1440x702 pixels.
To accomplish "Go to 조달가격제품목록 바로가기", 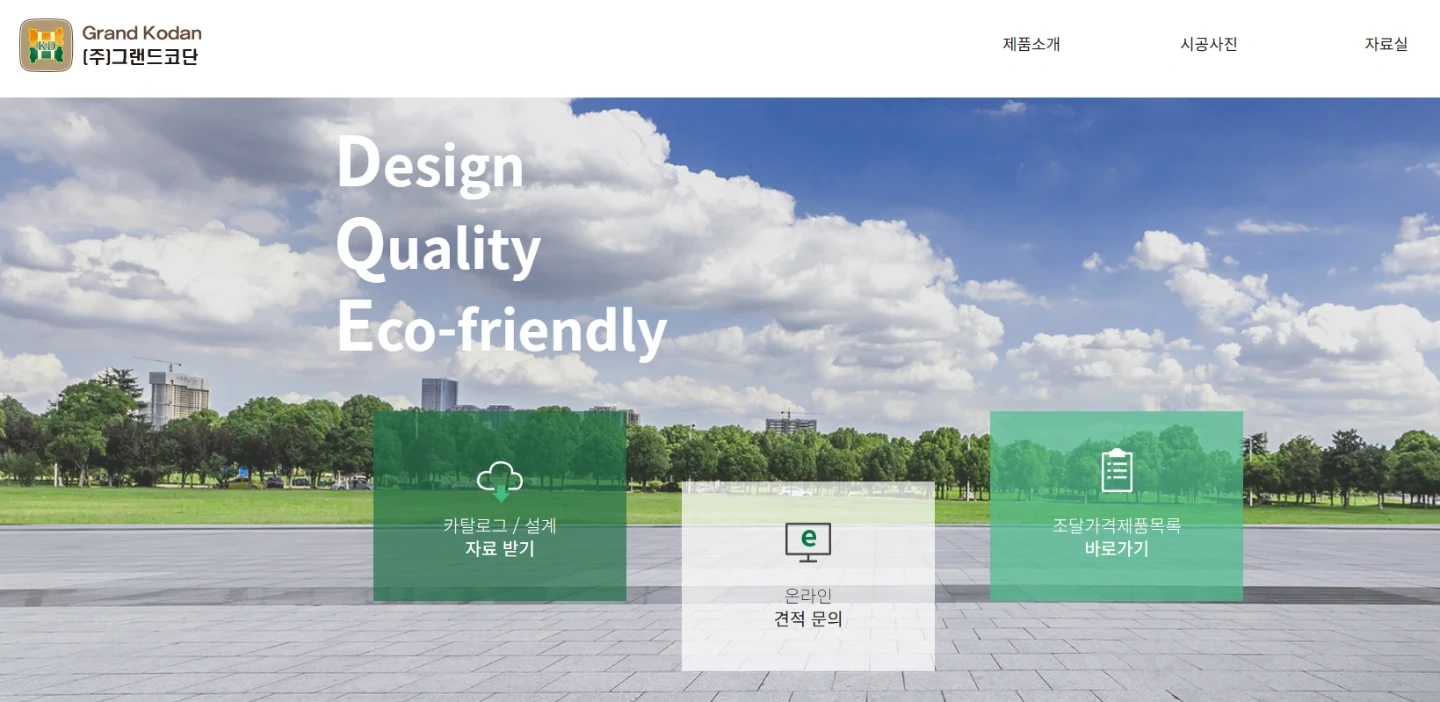I will [1117, 506].
